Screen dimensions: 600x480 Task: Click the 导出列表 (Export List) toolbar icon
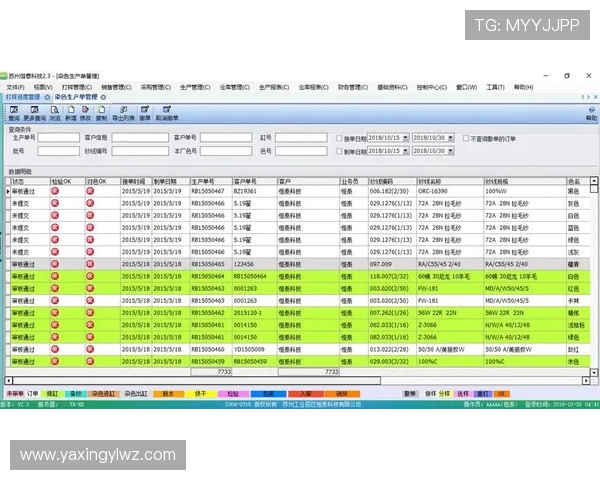pyautogui.click(x=123, y=111)
